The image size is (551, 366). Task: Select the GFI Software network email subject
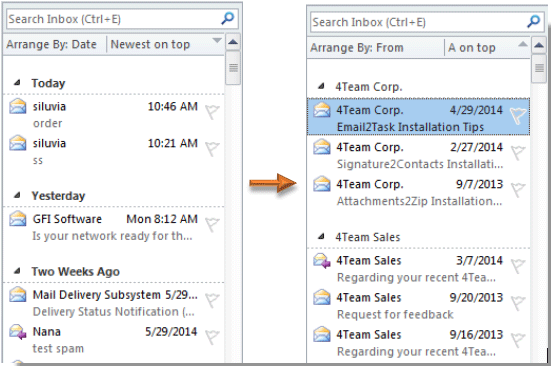tap(112, 236)
